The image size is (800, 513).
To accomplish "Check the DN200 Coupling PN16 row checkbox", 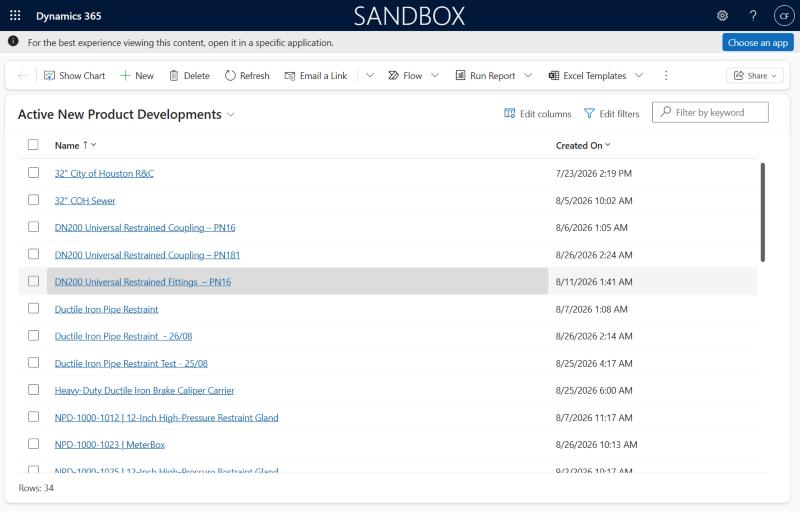I will point(33,227).
